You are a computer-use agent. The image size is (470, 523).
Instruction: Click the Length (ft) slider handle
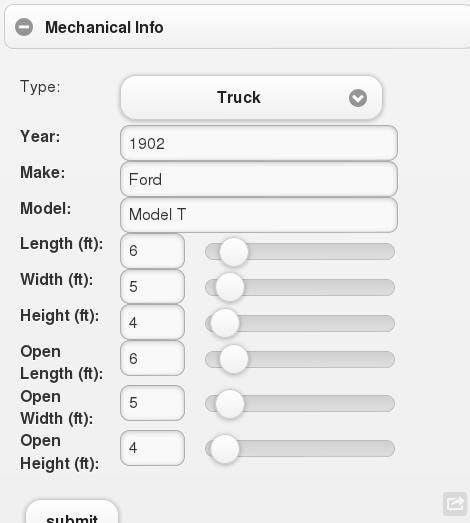[x=233, y=252]
